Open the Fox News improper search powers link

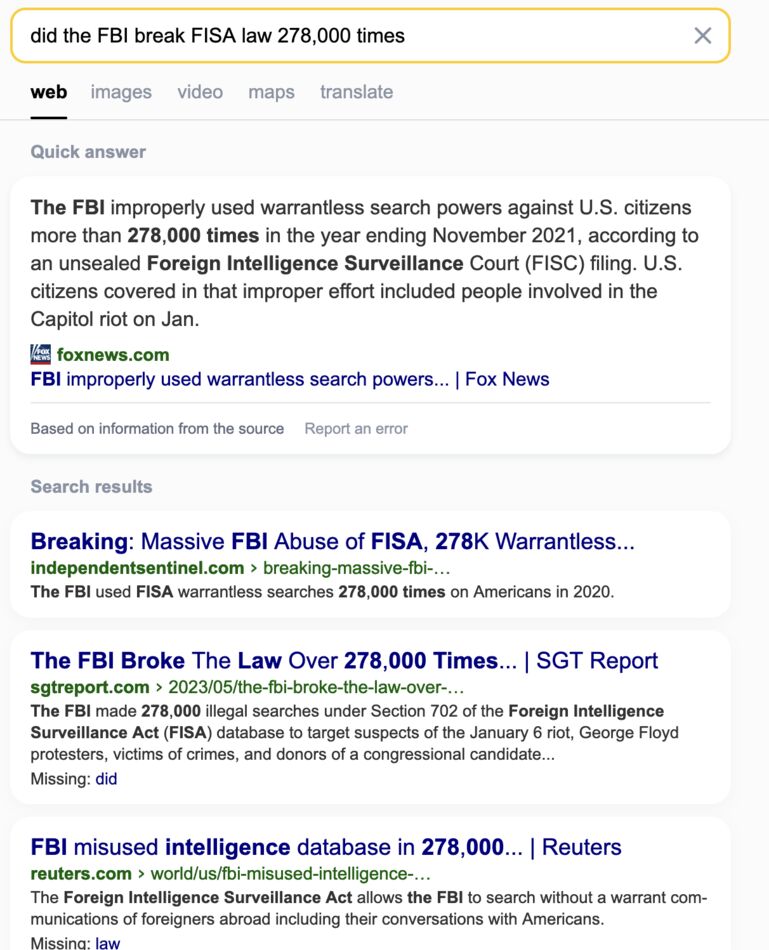pyautogui.click(x=289, y=379)
